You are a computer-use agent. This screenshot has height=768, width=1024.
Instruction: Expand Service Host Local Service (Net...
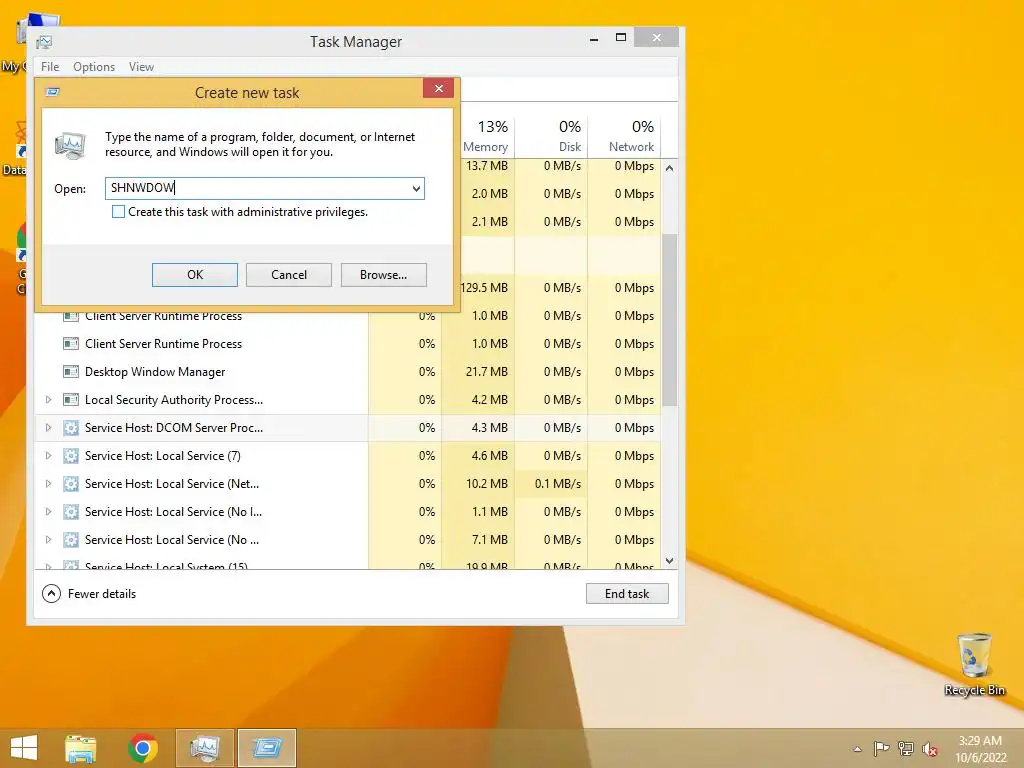pyautogui.click(x=48, y=484)
